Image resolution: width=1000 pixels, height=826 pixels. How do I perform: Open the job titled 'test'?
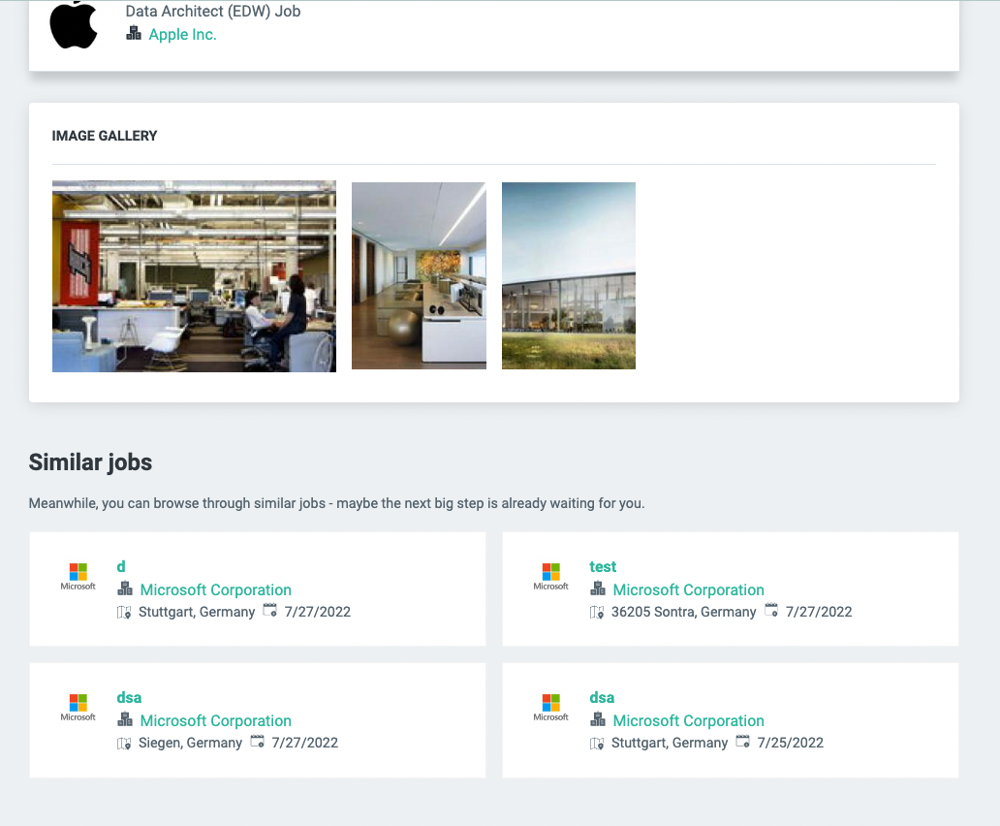point(603,567)
